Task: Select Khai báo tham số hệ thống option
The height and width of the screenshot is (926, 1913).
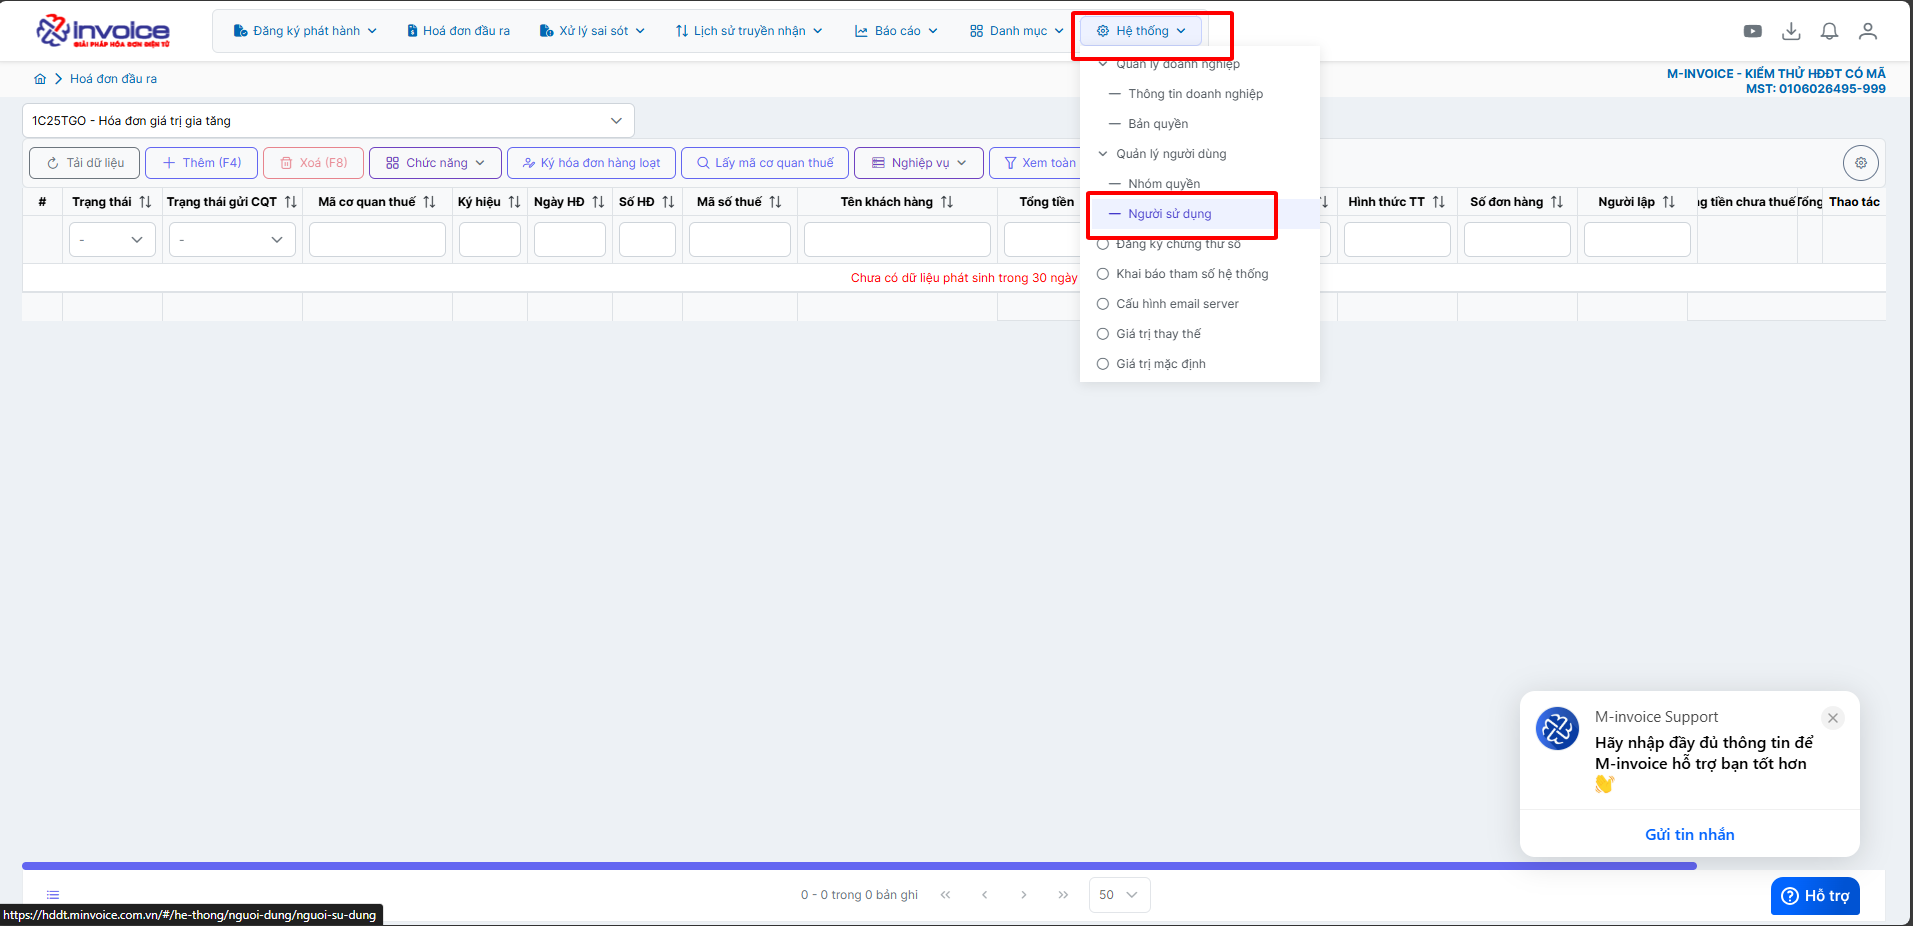Action: [1191, 274]
